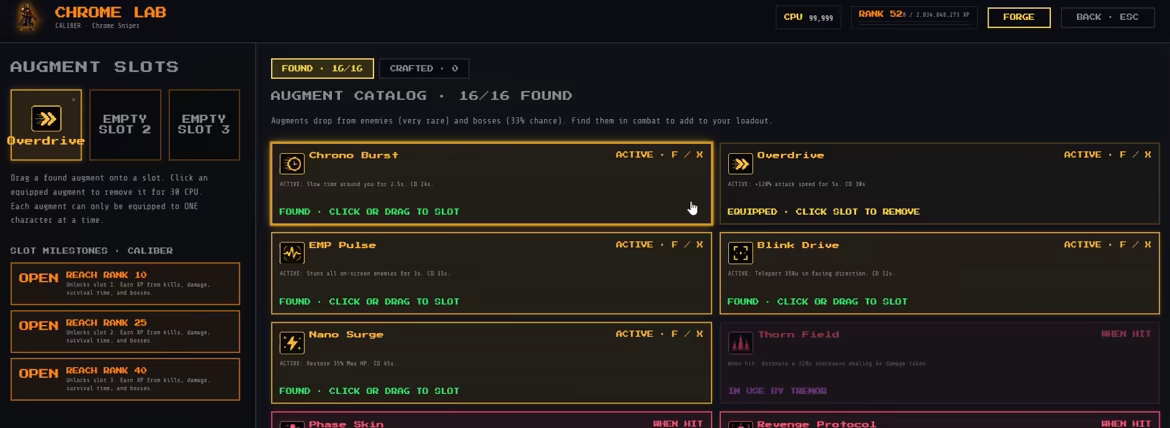Click Thorn Field's 'When Hit' label
The width and height of the screenshot is (1170, 428).
coord(1126,334)
